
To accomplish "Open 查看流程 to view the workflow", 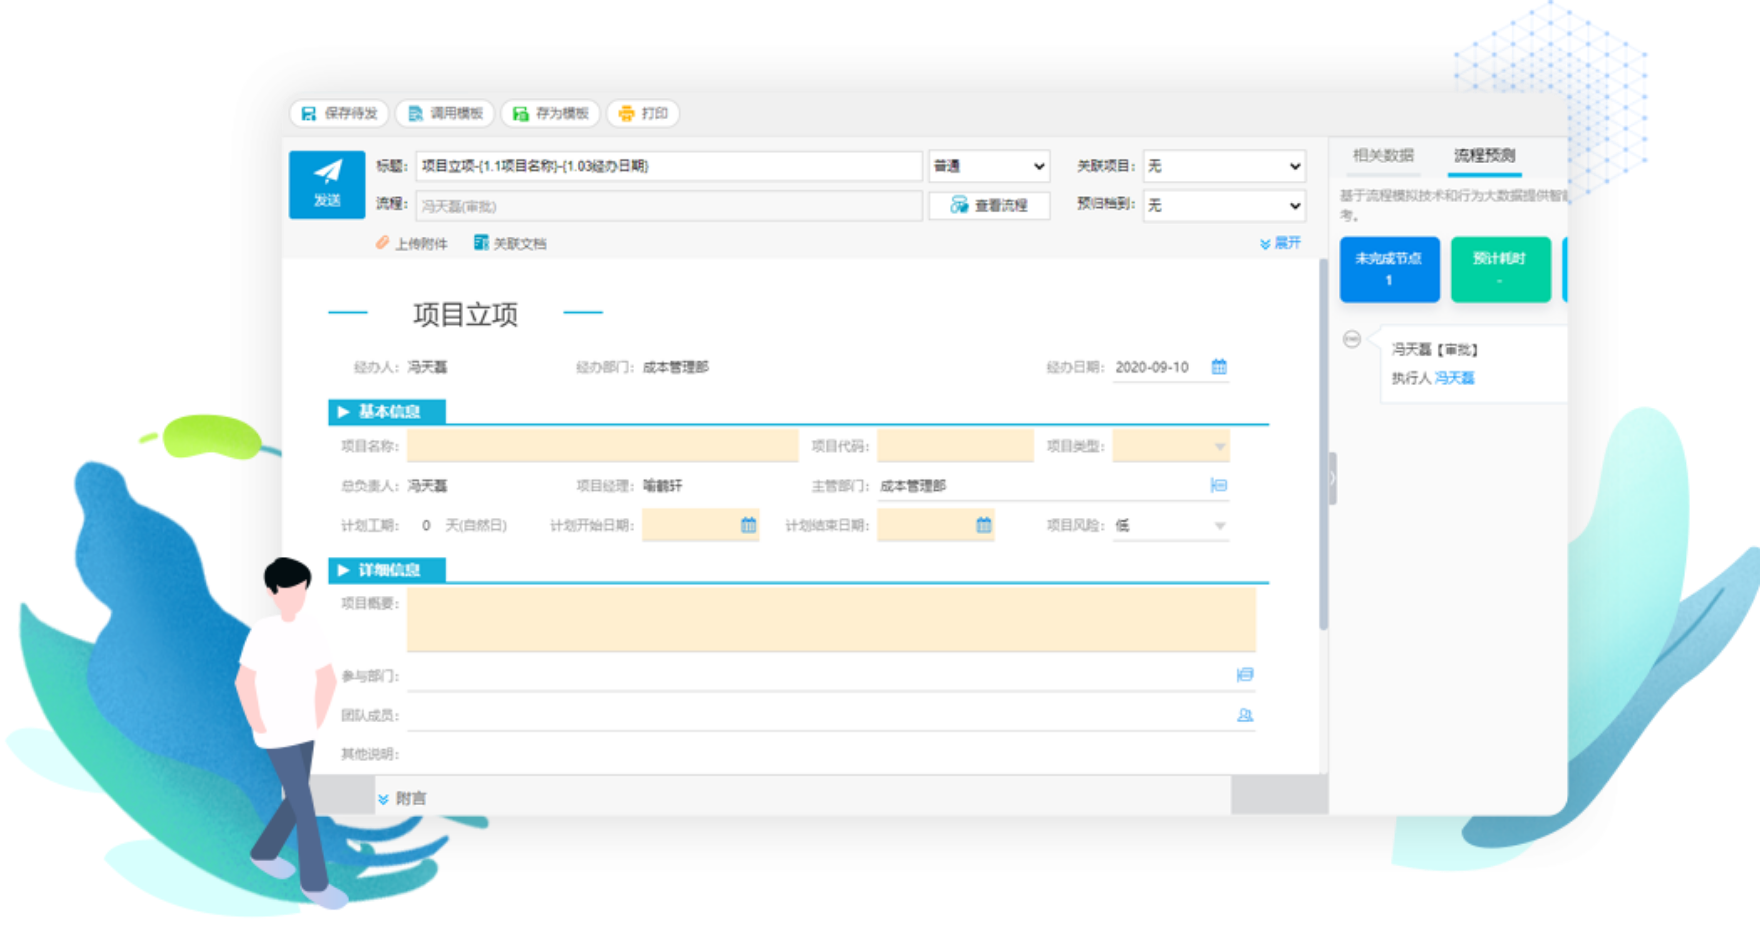I will [989, 205].
